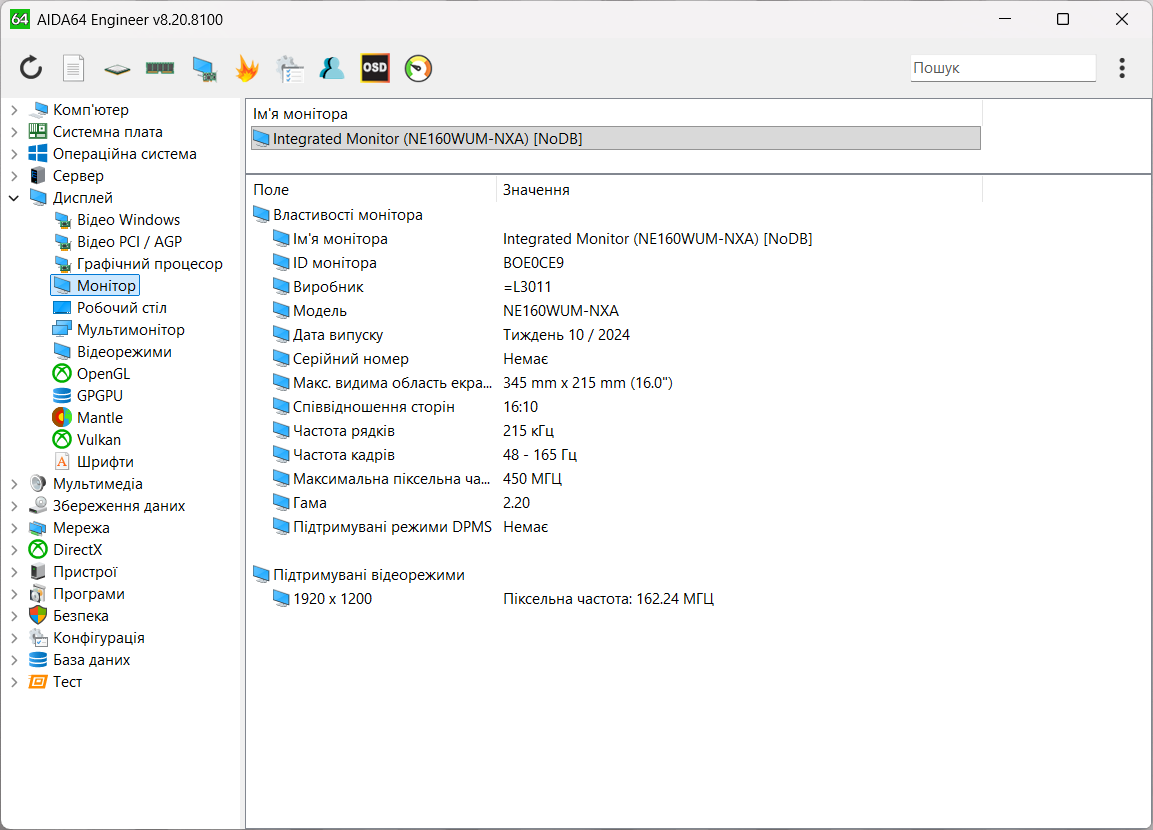Screen dimensions: 1153x830
Task: Open the OSD panel icon
Action: [x=375, y=68]
